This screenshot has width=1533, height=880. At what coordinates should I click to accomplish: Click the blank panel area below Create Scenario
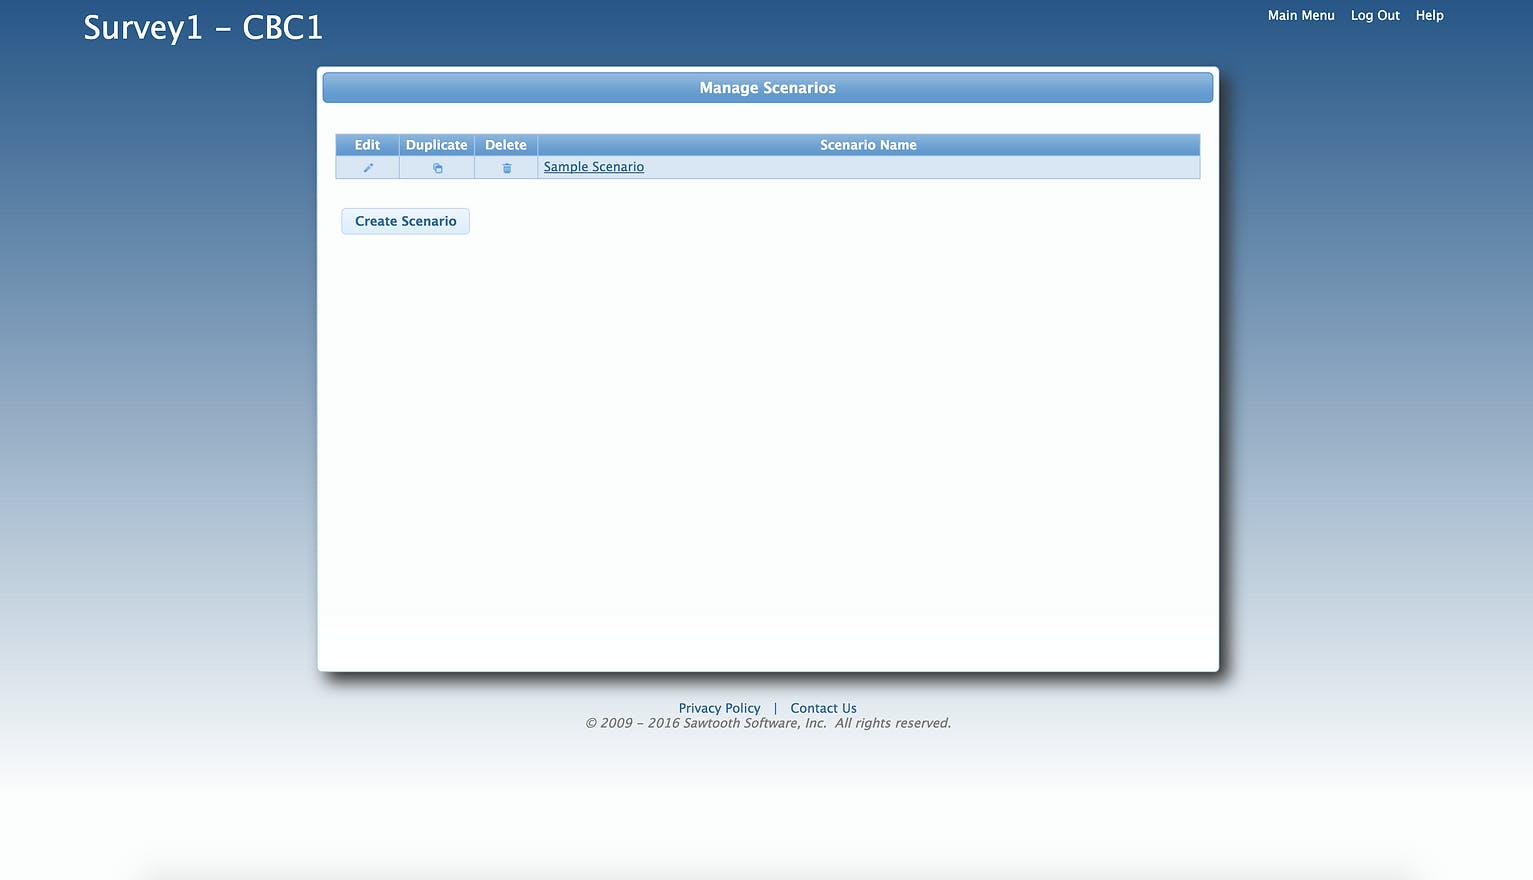point(768,450)
